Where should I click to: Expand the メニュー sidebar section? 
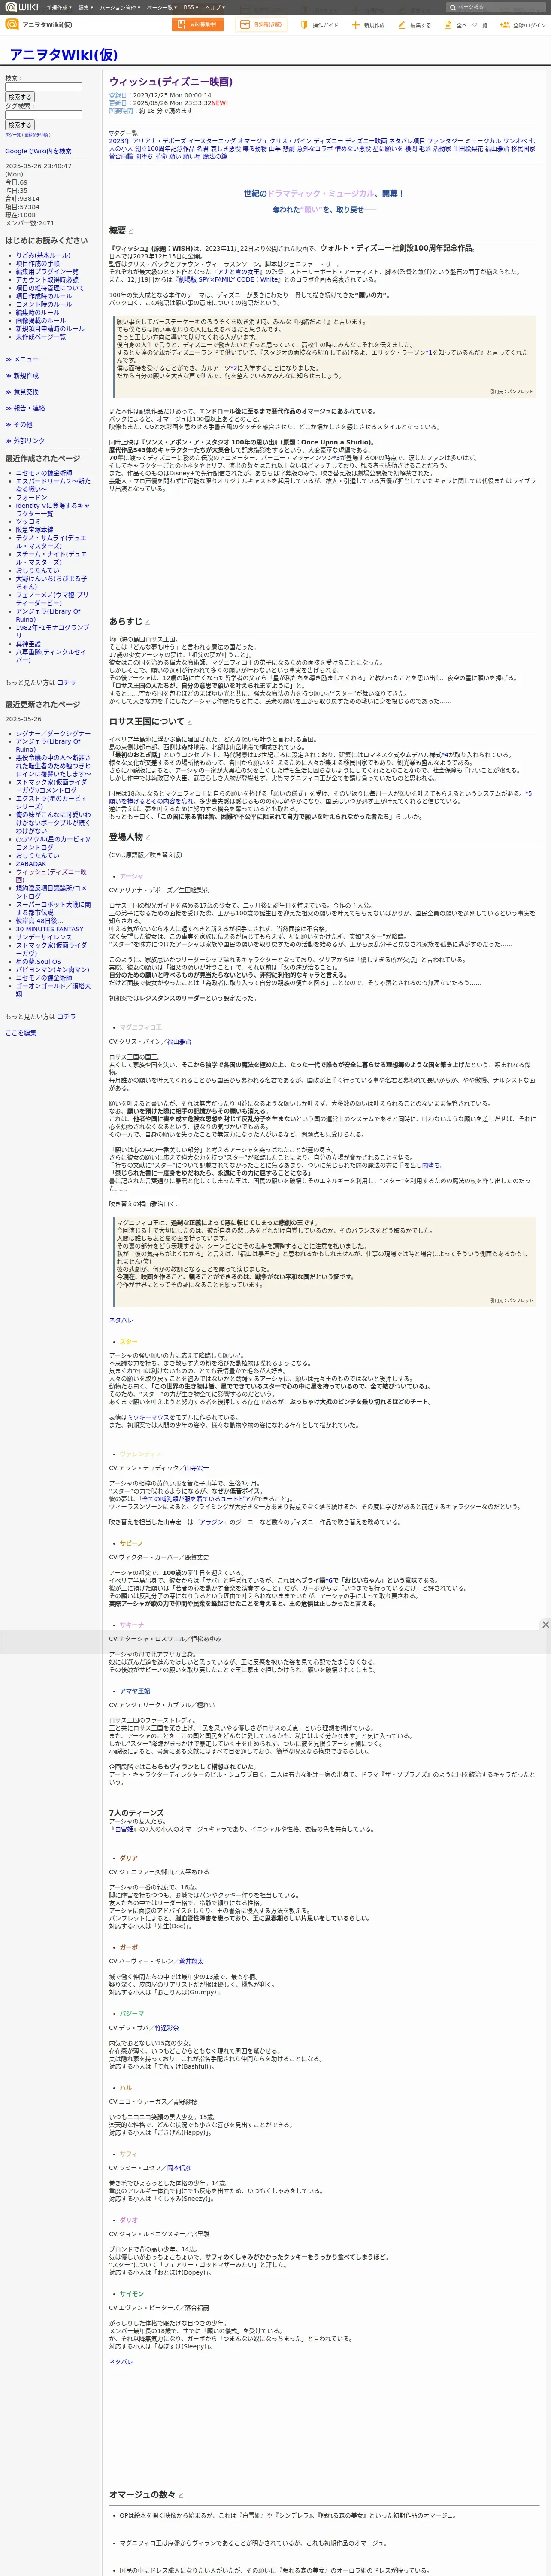click(22, 359)
